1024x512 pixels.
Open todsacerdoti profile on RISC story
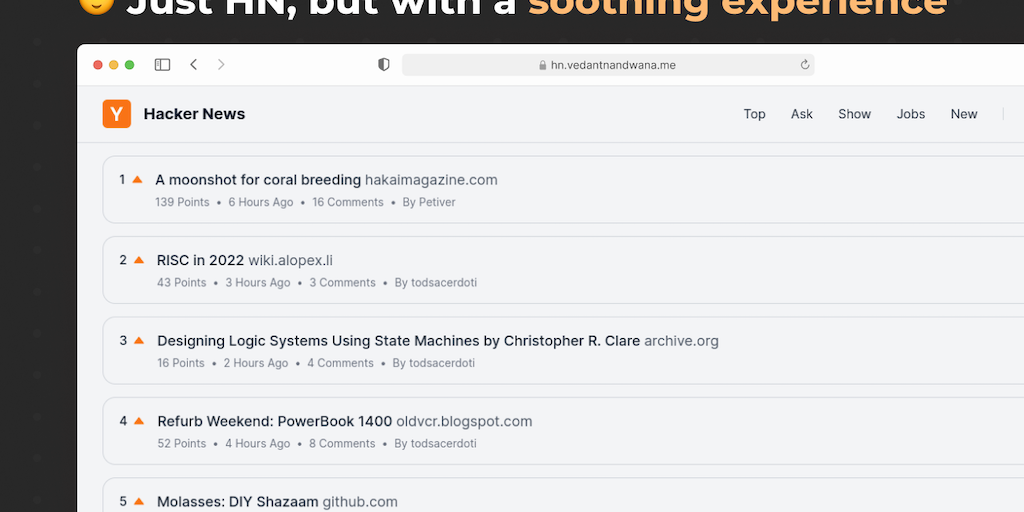[x=444, y=283]
